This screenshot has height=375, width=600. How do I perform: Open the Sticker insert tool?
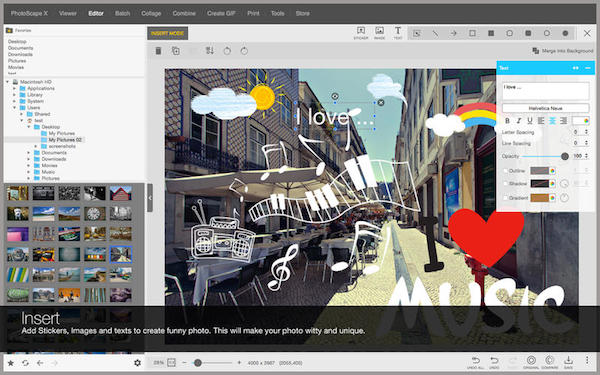click(360, 33)
